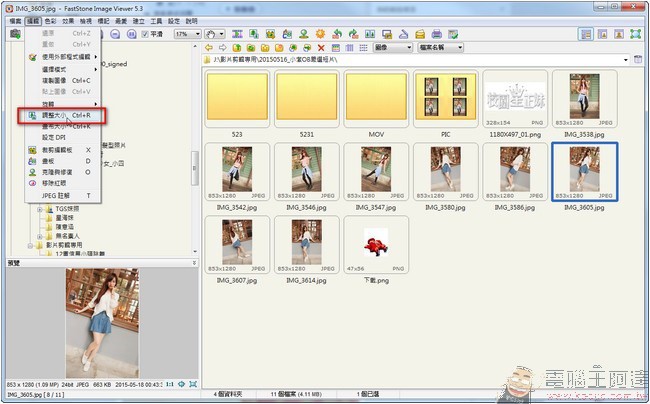Open the crop board toolbar icon
This screenshot has width=650, height=404.
(x=270, y=34)
